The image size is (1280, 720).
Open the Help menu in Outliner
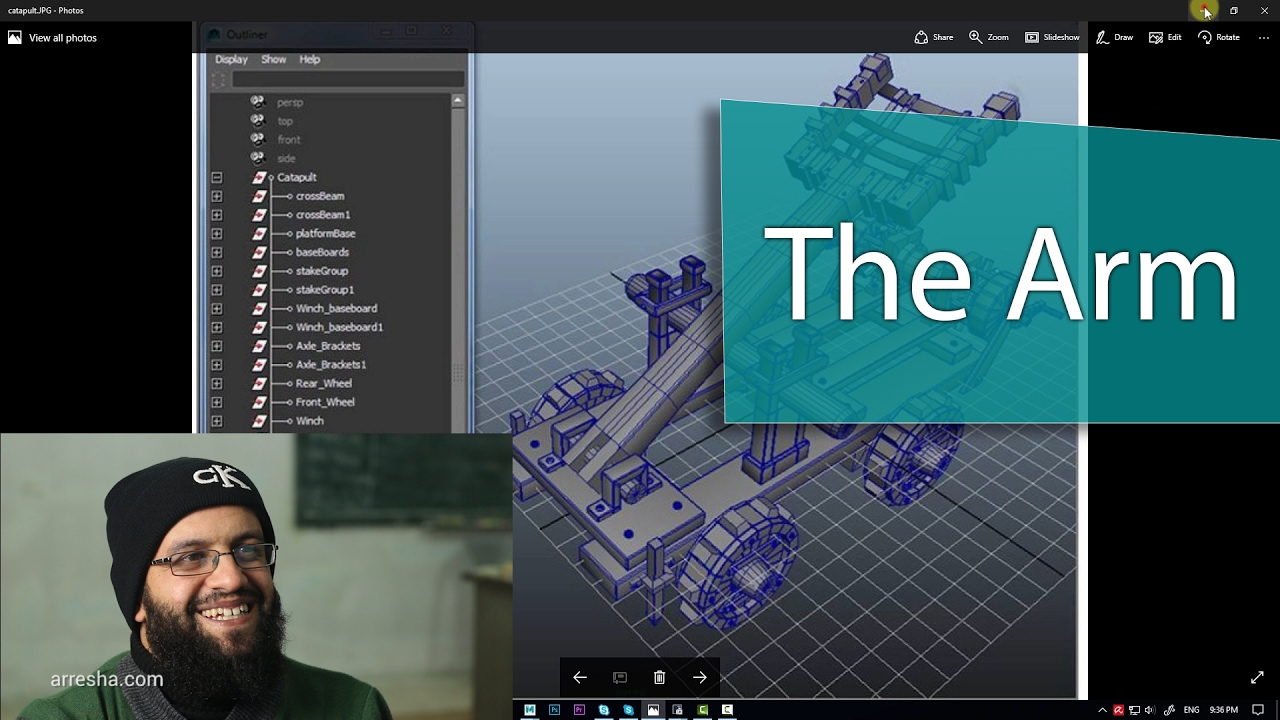coord(310,60)
